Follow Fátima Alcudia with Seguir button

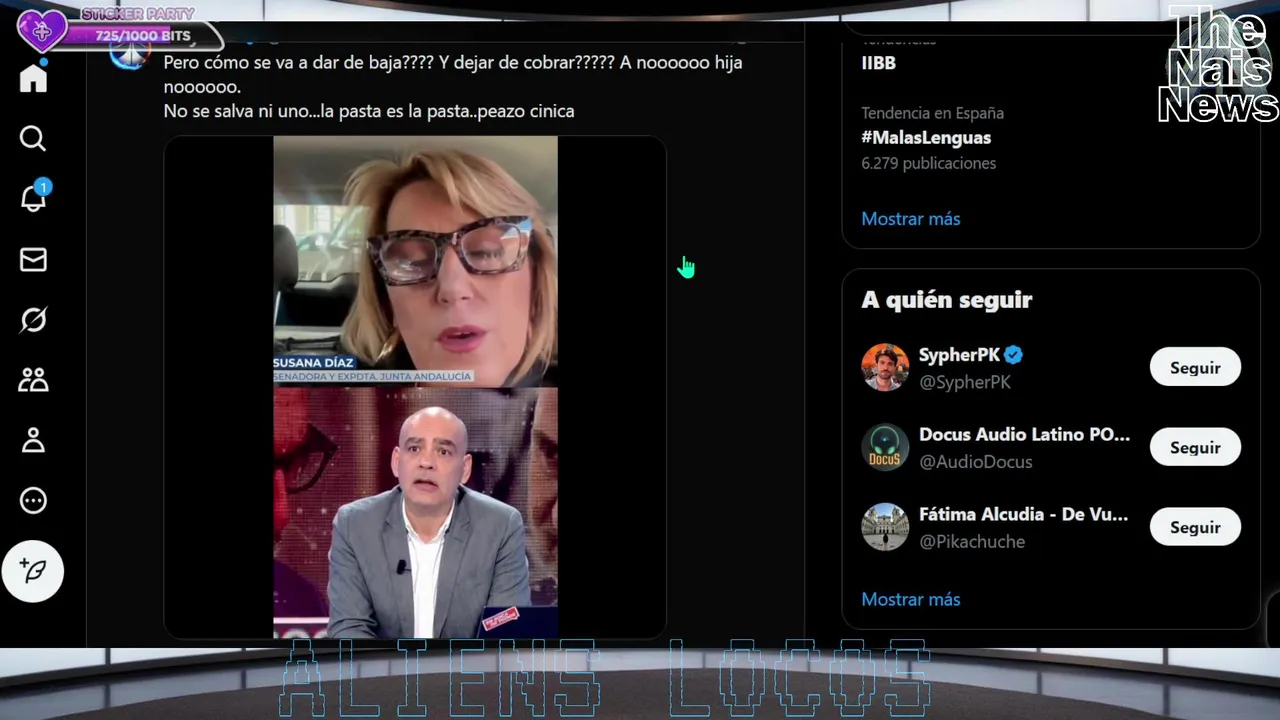[x=1195, y=527]
